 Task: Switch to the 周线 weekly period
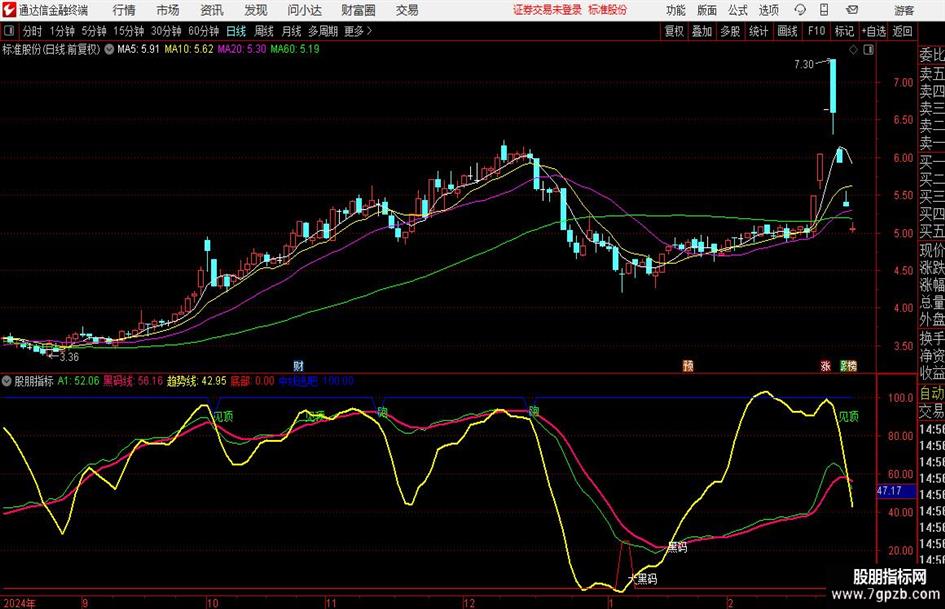[x=264, y=31]
